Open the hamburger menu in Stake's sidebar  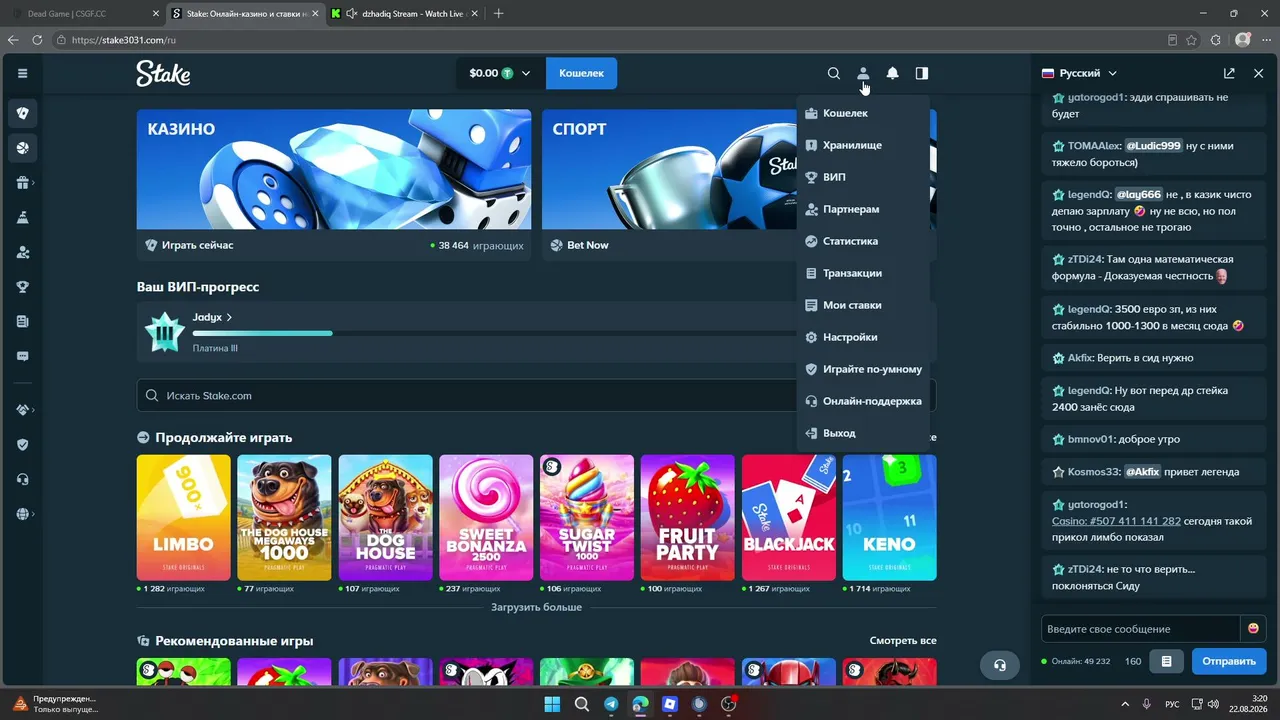pyautogui.click(x=22, y=73)
